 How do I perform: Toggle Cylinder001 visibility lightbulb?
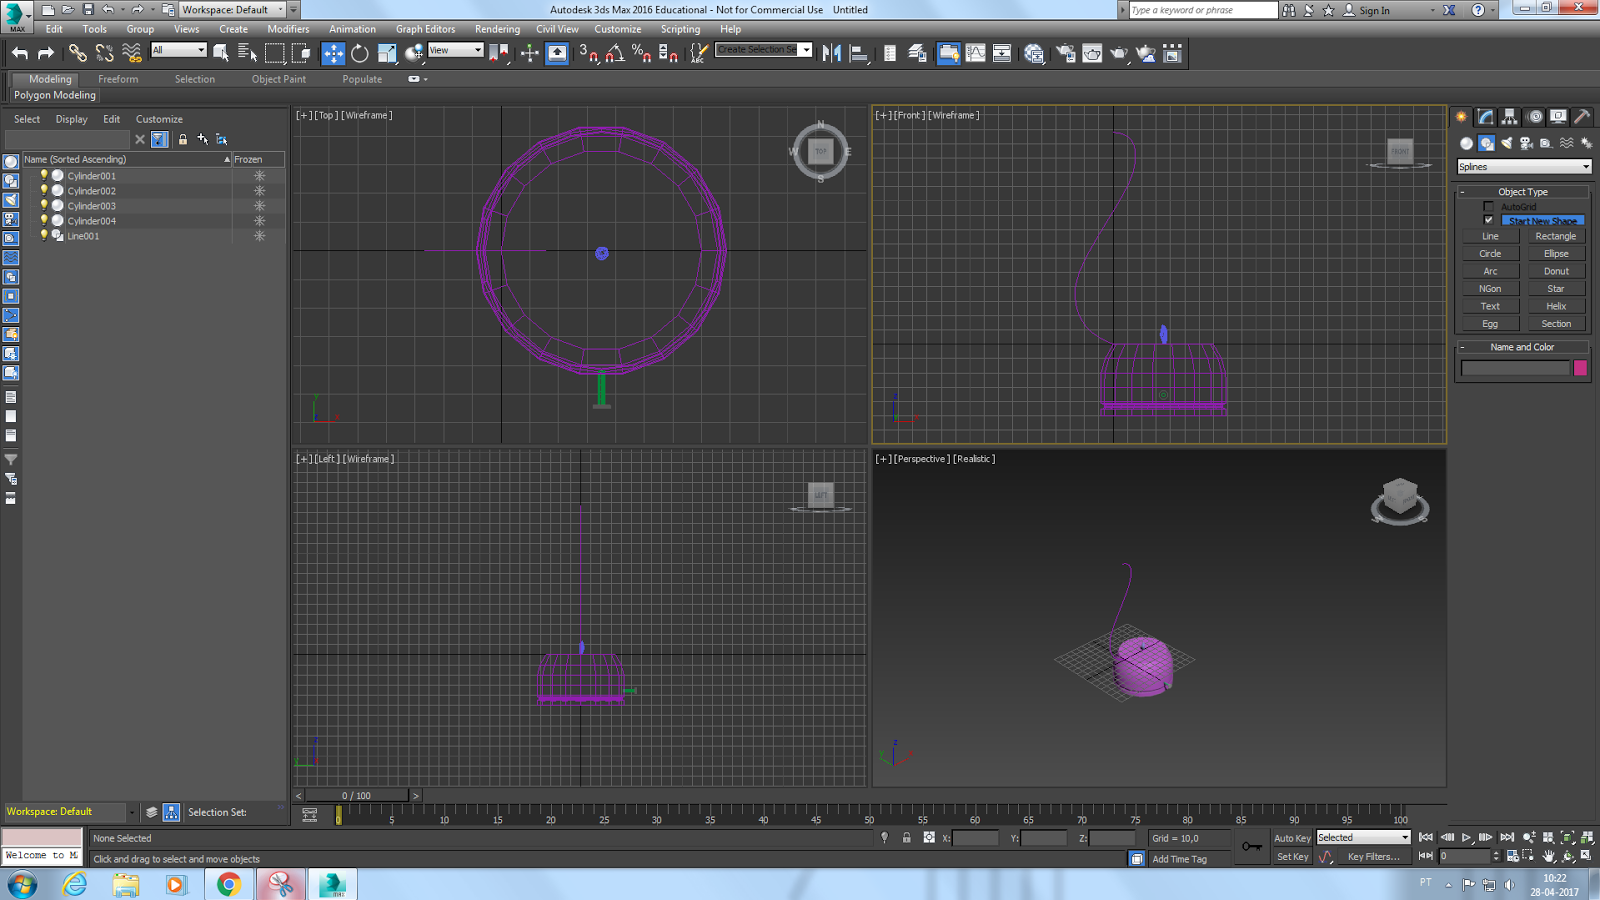coord(44,176)
